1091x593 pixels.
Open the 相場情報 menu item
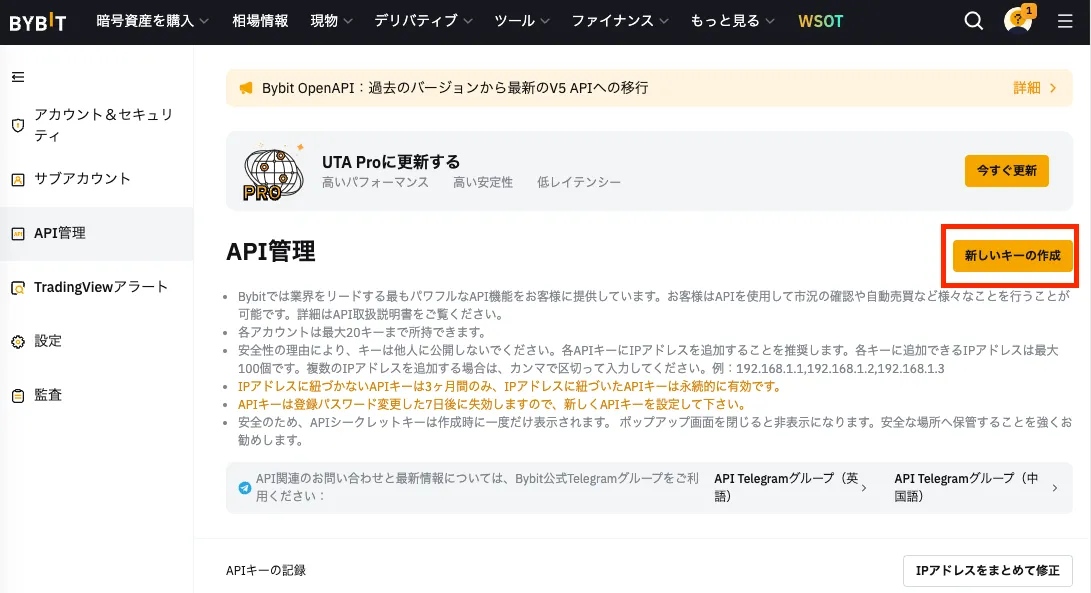260,21
